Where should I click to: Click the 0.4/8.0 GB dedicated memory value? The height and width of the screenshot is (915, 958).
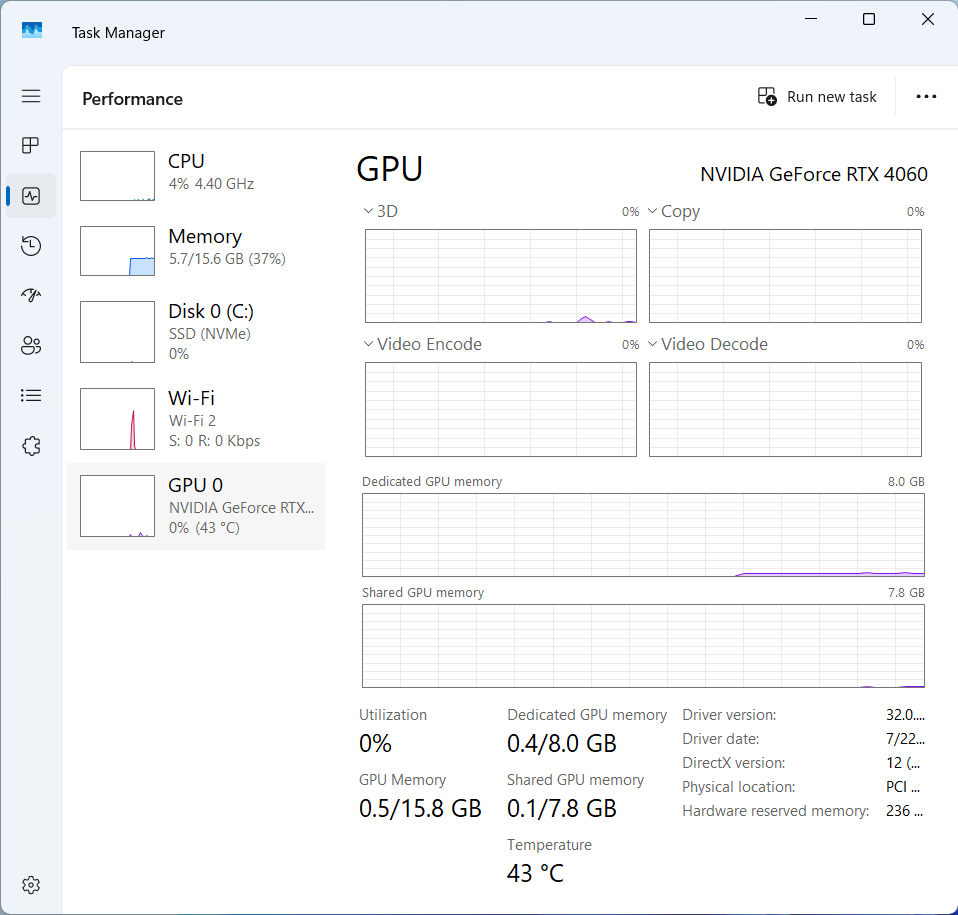click(x=561, y=743)
